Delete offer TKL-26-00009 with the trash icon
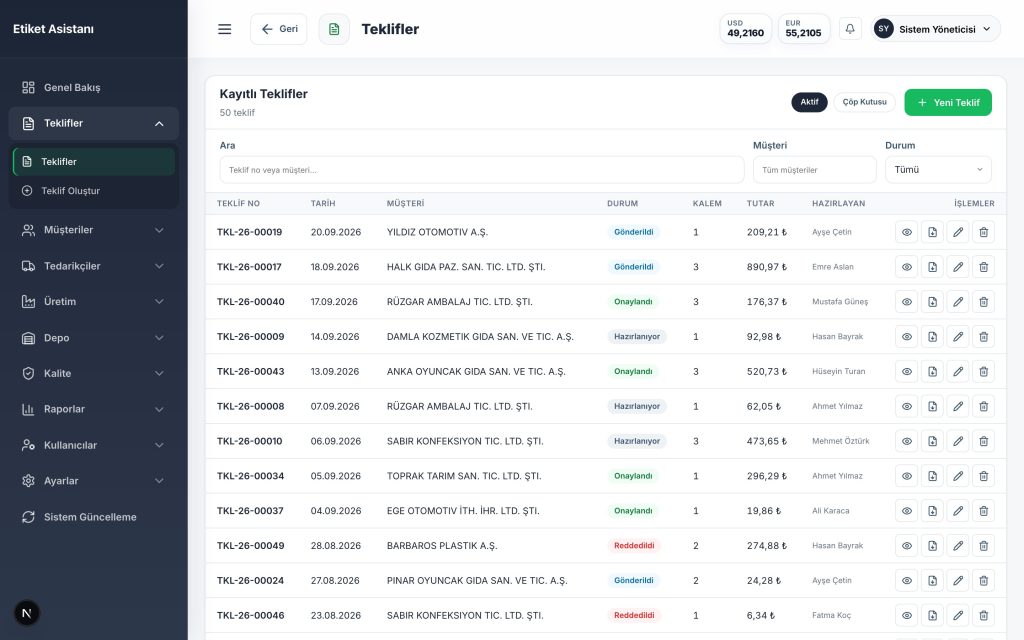This screenshot has width=1024, height=640. click(x=984, y=337)
